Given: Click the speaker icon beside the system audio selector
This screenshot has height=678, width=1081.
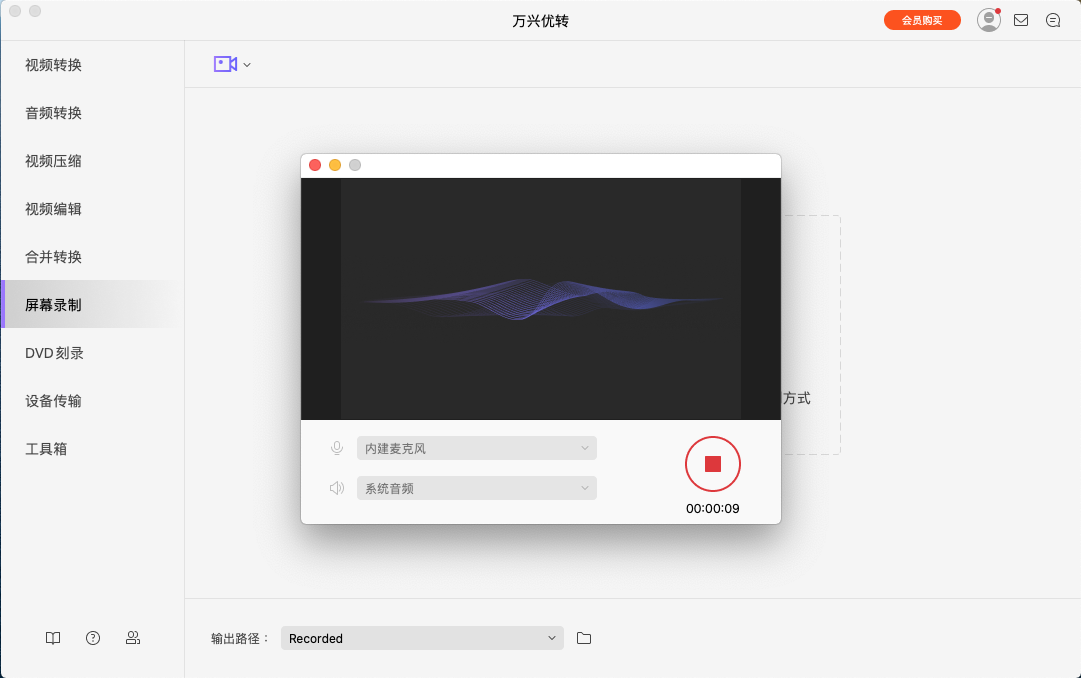Looking at the screenshot, I should pos(336,487).
